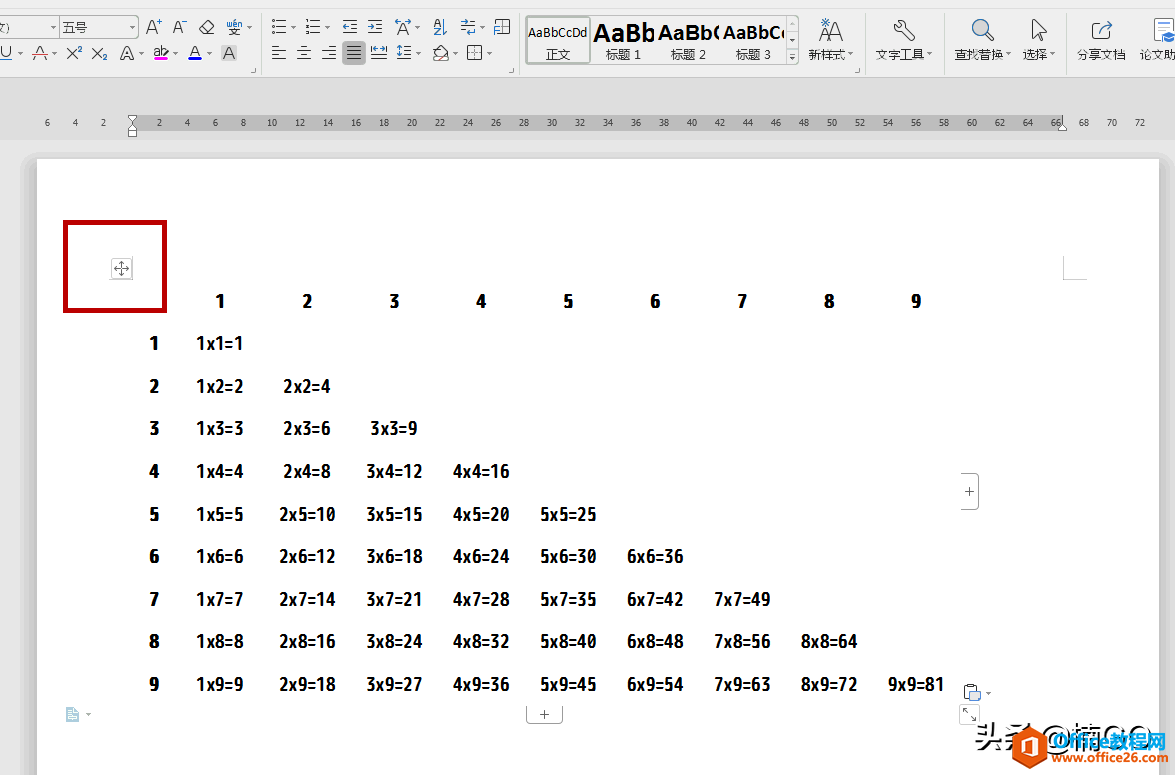1175x775 pixels.
Task: Click the indent marker on the ruler
Action: [x=133, y=125]
